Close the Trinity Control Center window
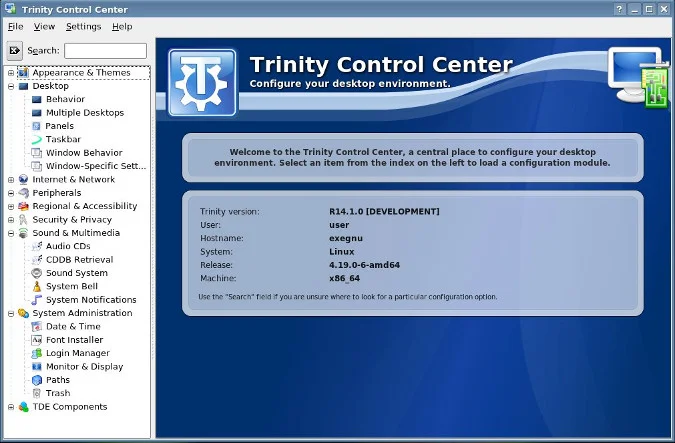Image resolution: width=675 pixels, height=443 pixels. coord(664,9)
